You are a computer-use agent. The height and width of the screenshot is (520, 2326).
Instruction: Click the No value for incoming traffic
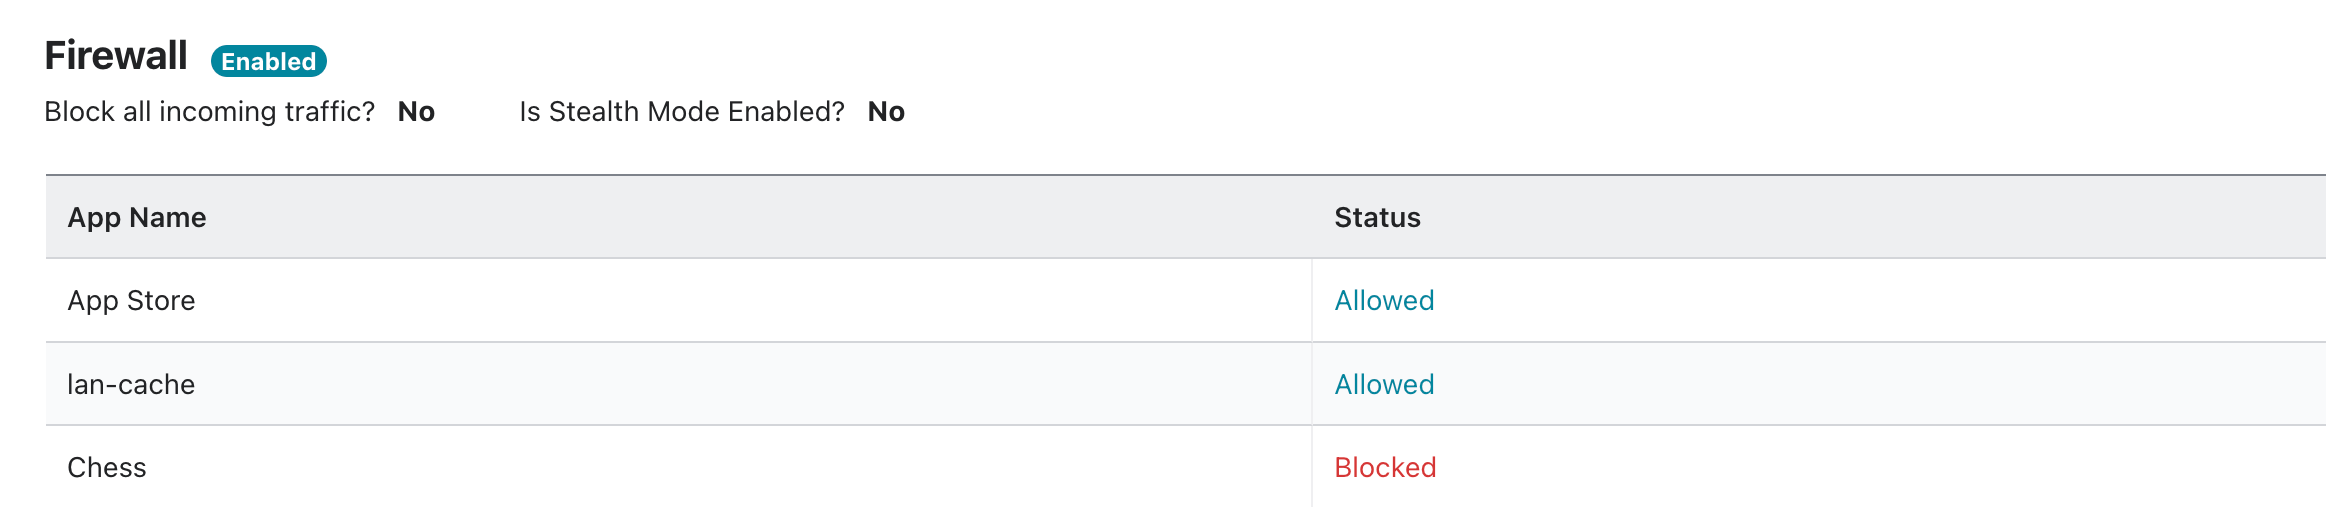click(416, 111)
